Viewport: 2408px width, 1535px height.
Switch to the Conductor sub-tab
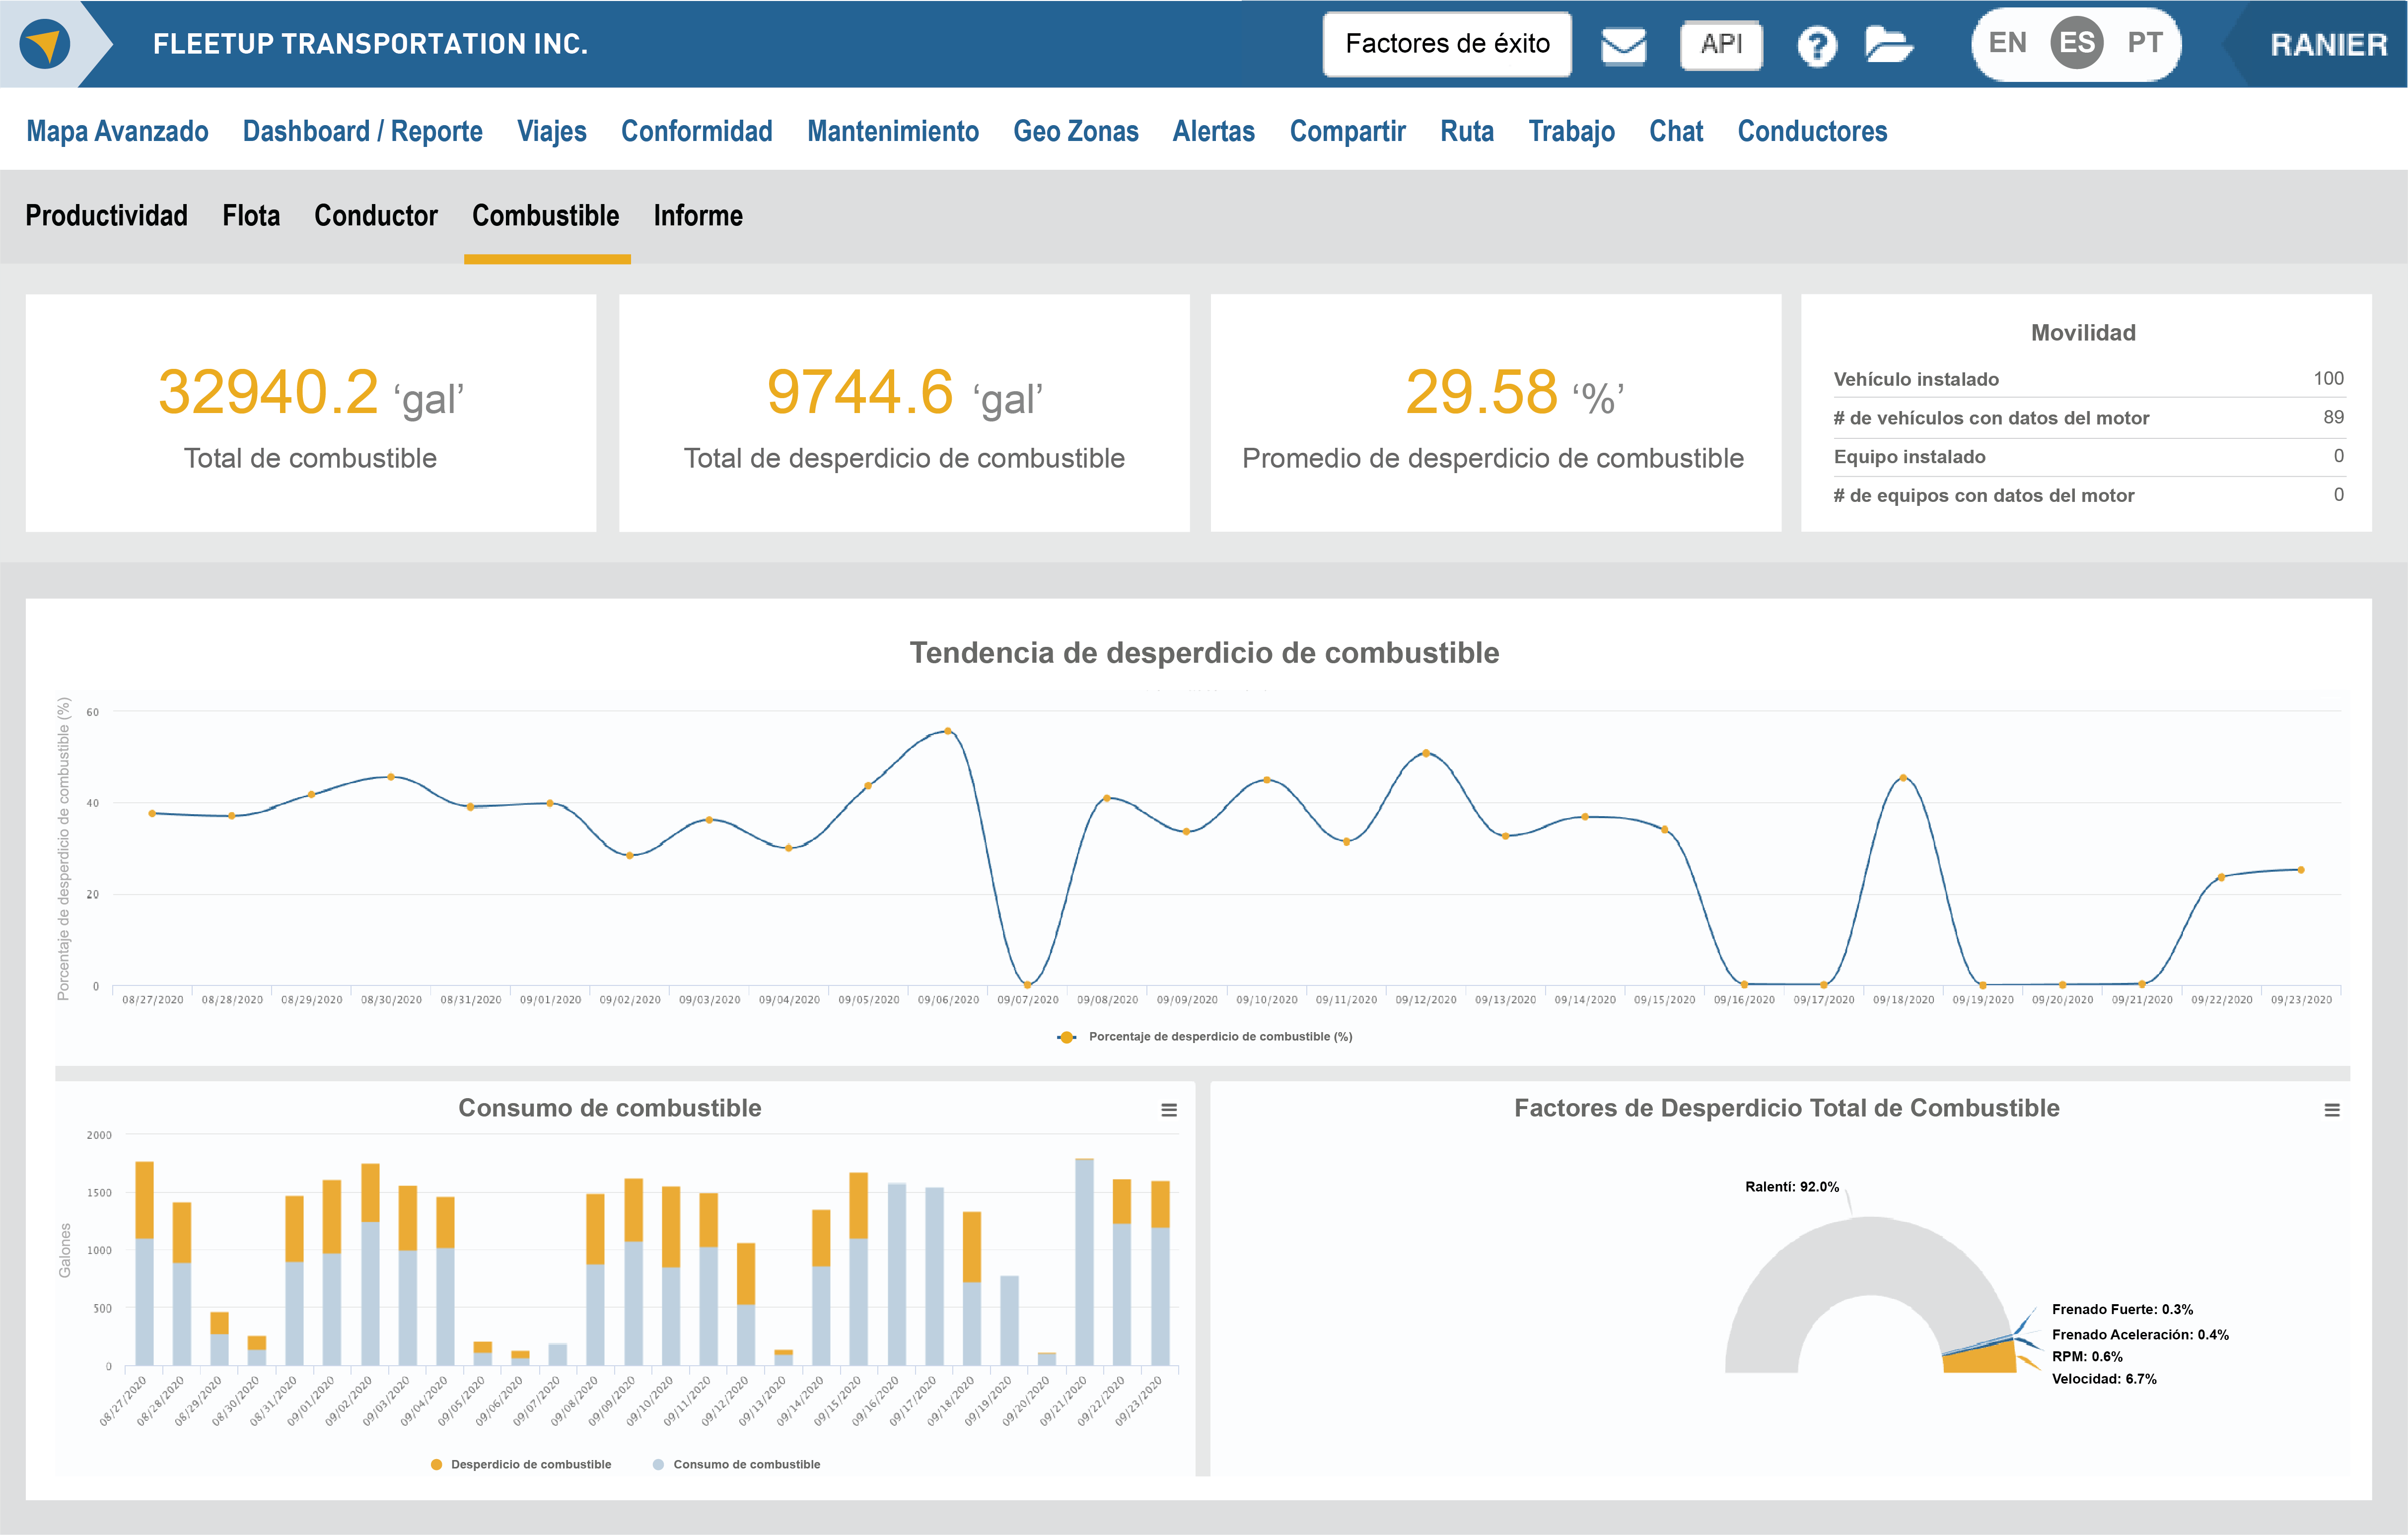pyautogui.click(x=375, y=216)
